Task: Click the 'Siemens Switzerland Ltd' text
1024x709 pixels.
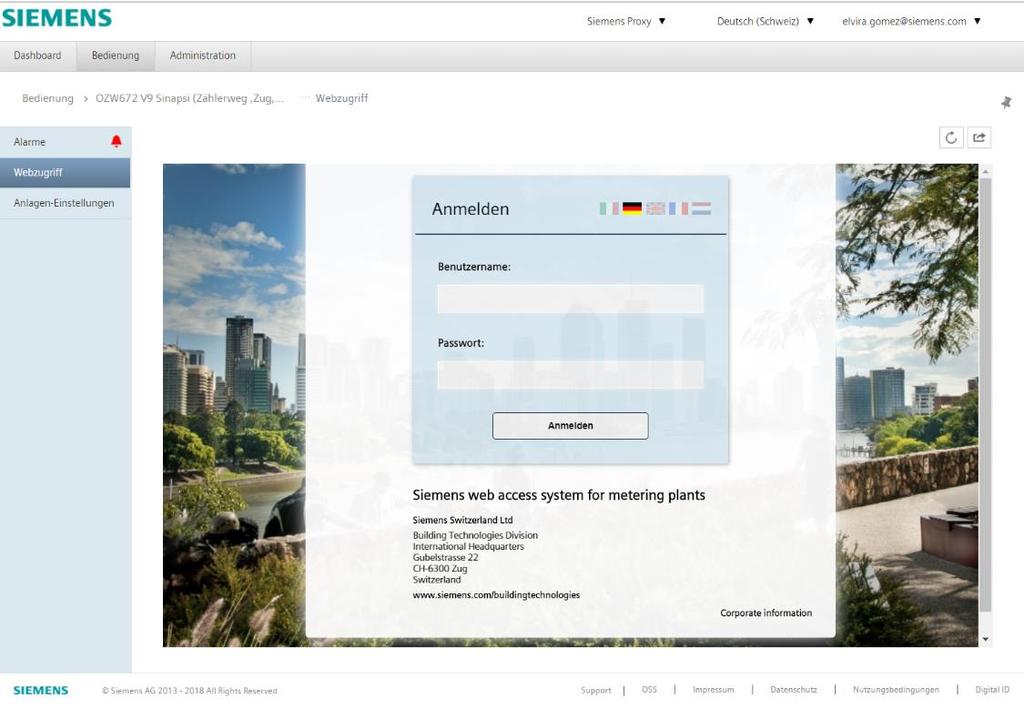Action: click(x=462, y=520)
